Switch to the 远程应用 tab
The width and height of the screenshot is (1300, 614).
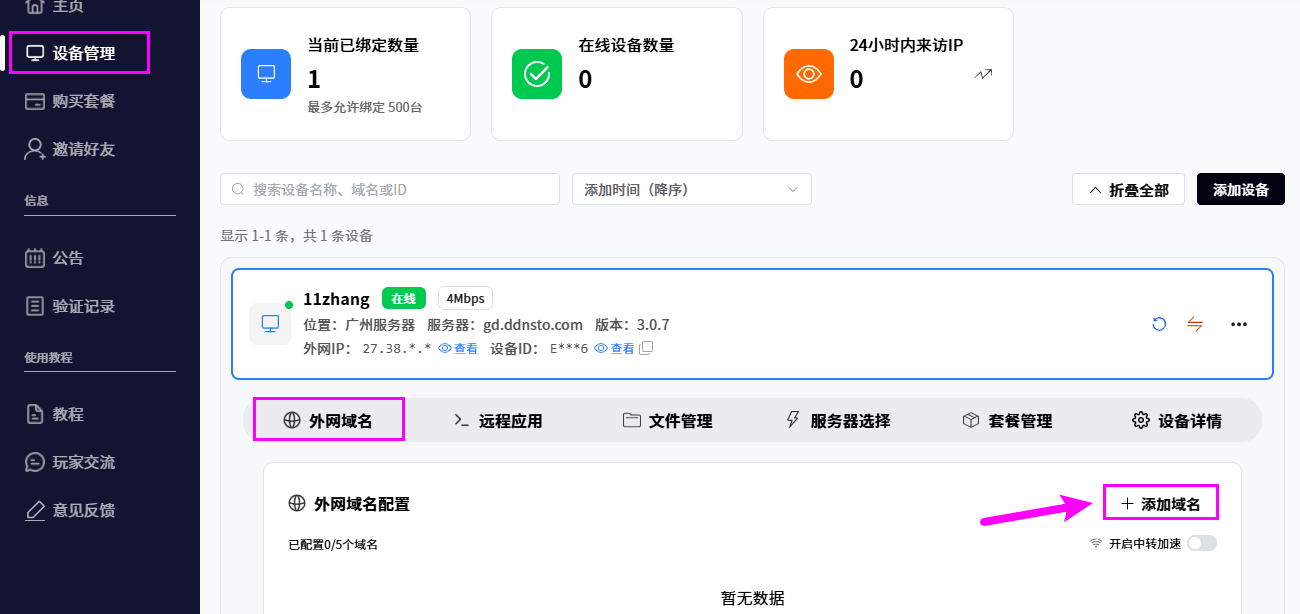[x=498, y=421]
